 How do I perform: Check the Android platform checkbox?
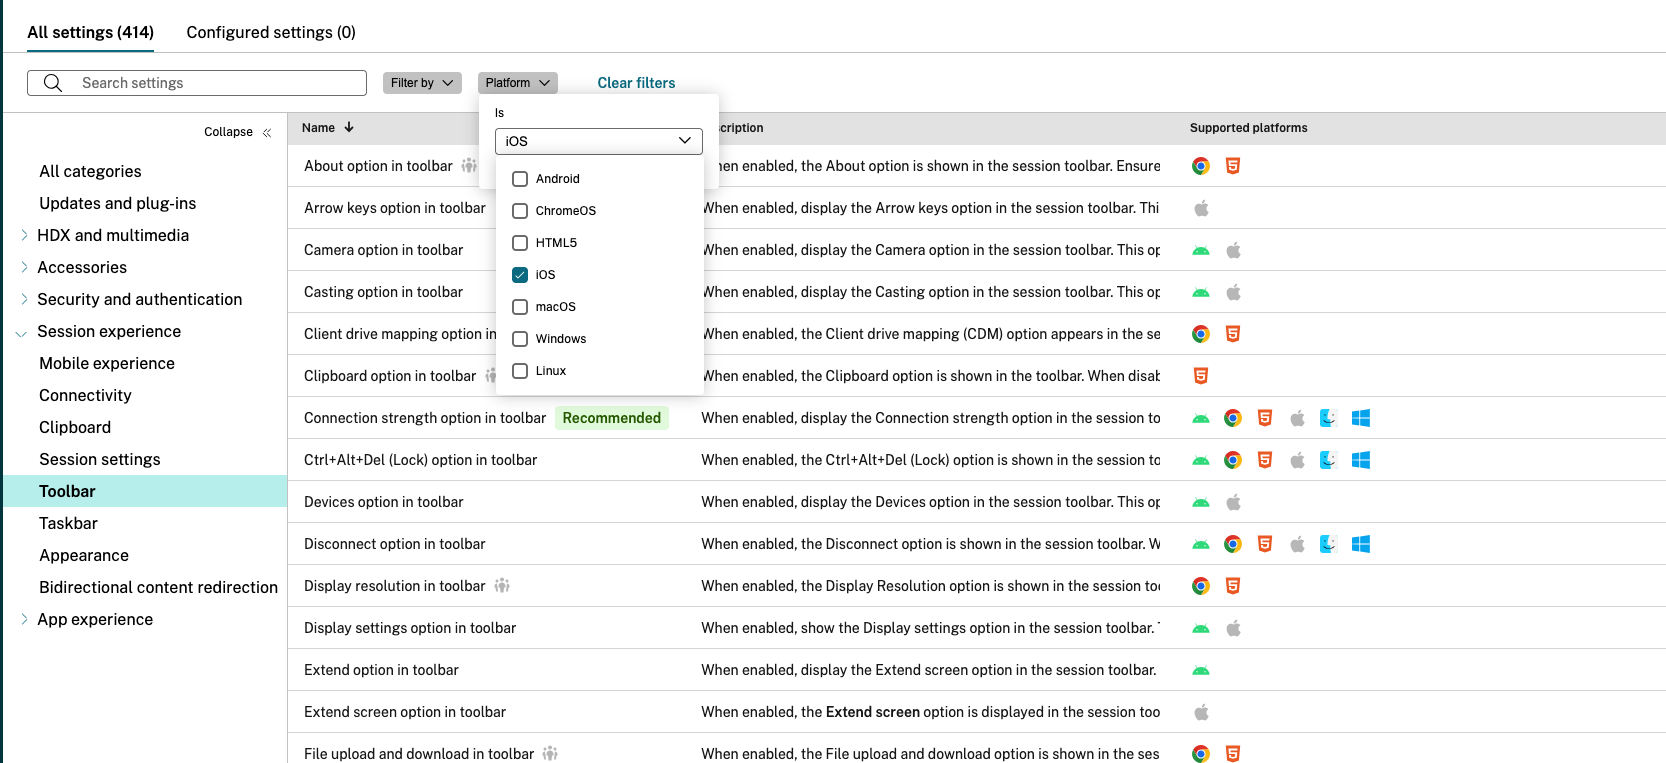pos(520,179)
